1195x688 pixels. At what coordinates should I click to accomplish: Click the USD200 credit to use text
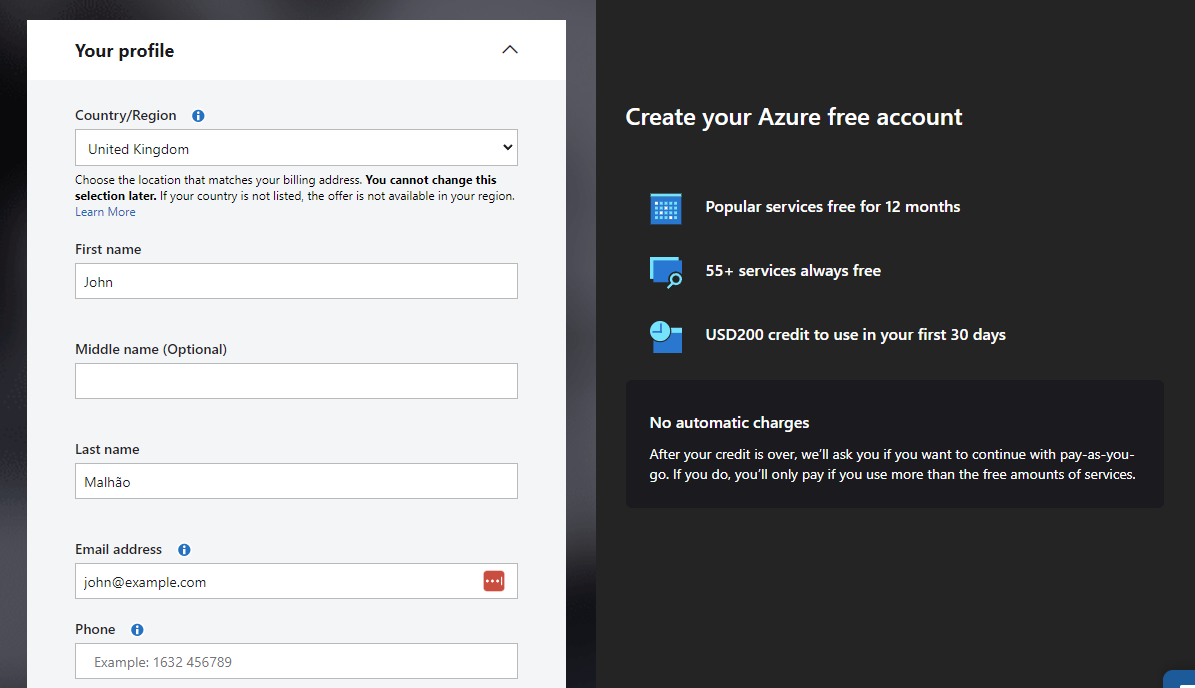coord(855,335)
